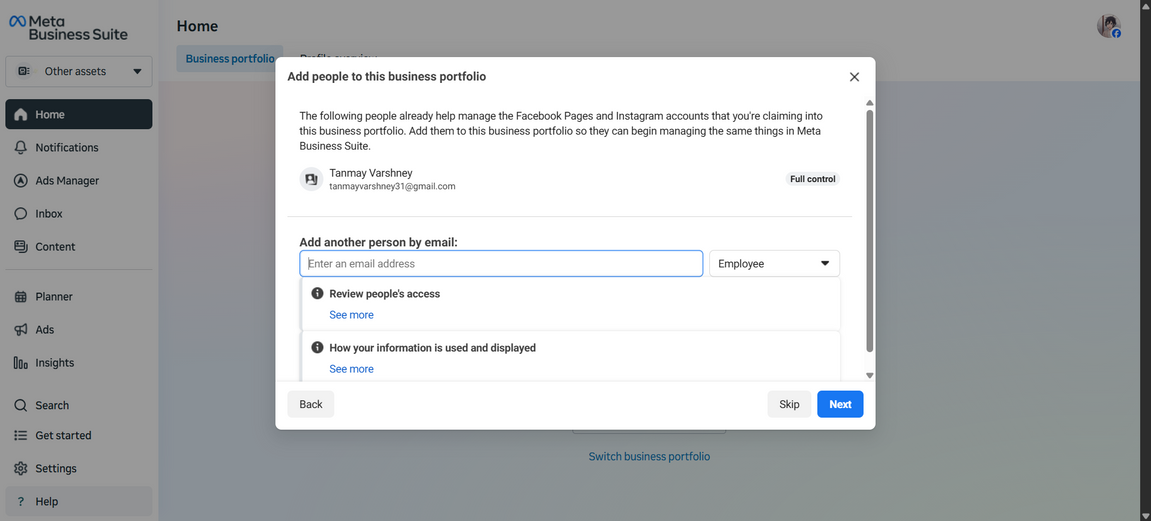This screenshot has height=521, width=1151.
Task: Open Notifications bell icon
Action: tap(21, 148)
